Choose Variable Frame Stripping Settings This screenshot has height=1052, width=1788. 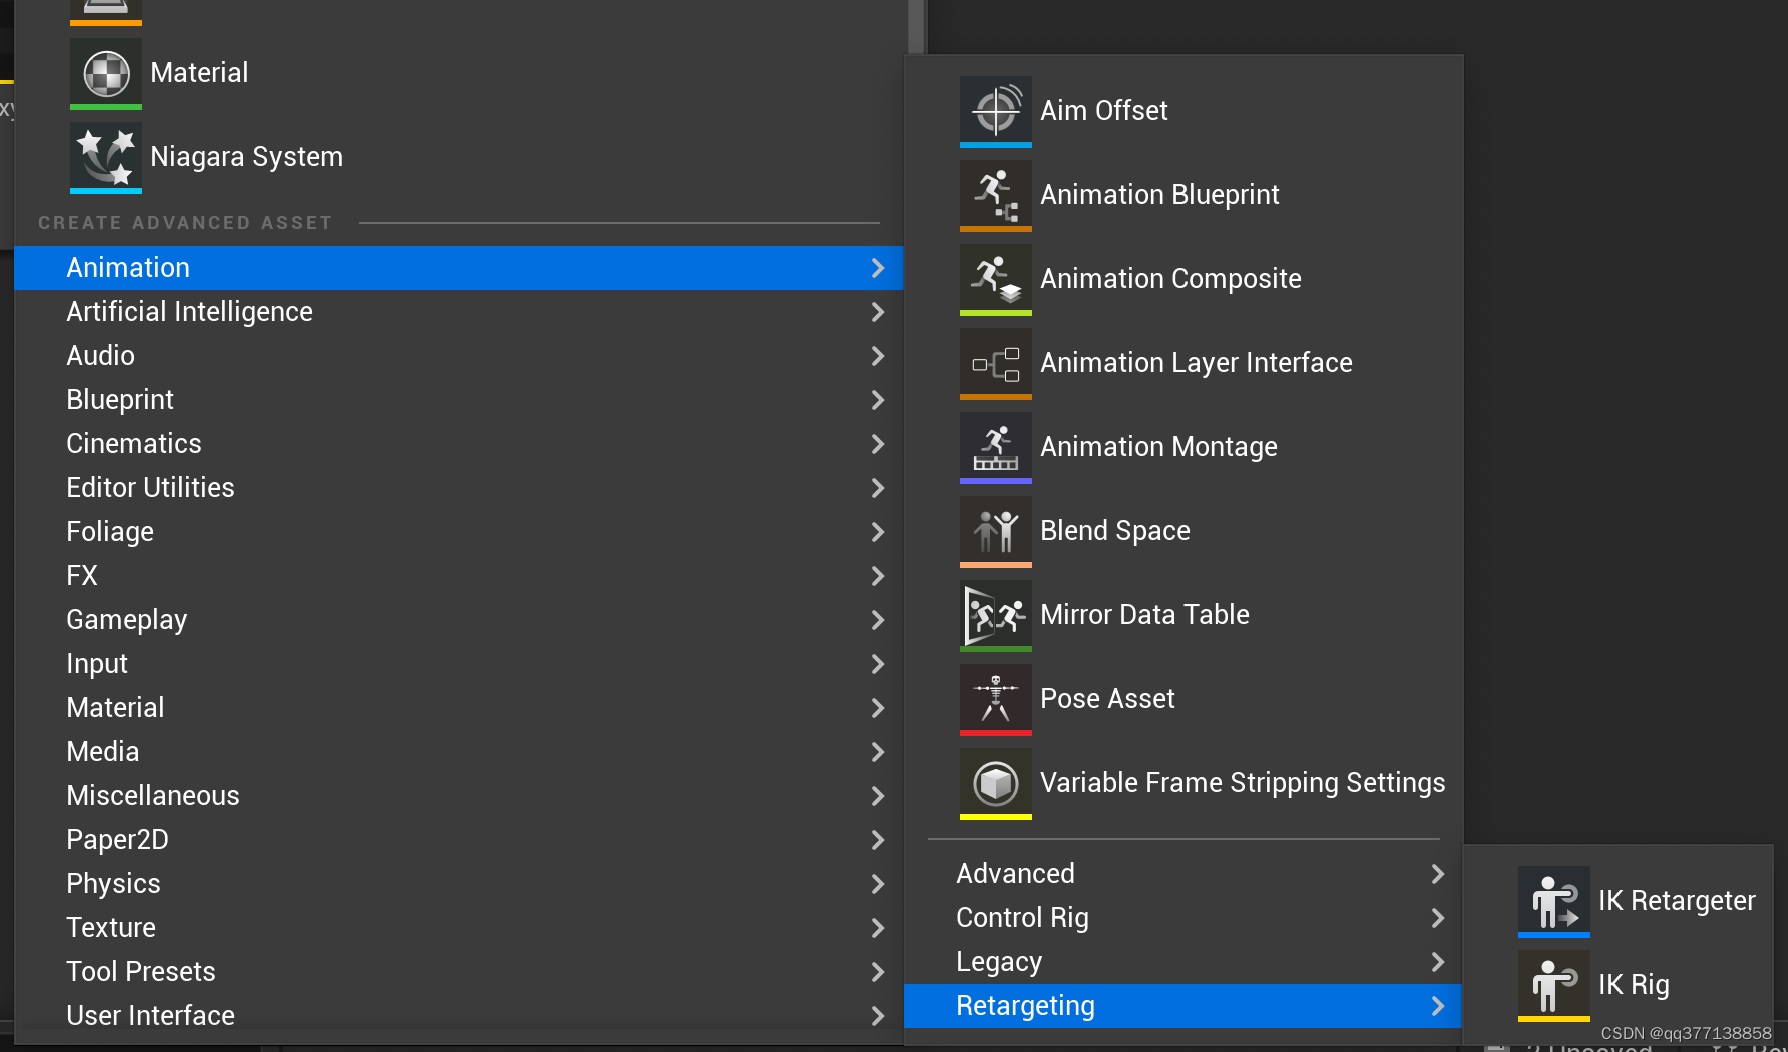(x=1184, y=783)
